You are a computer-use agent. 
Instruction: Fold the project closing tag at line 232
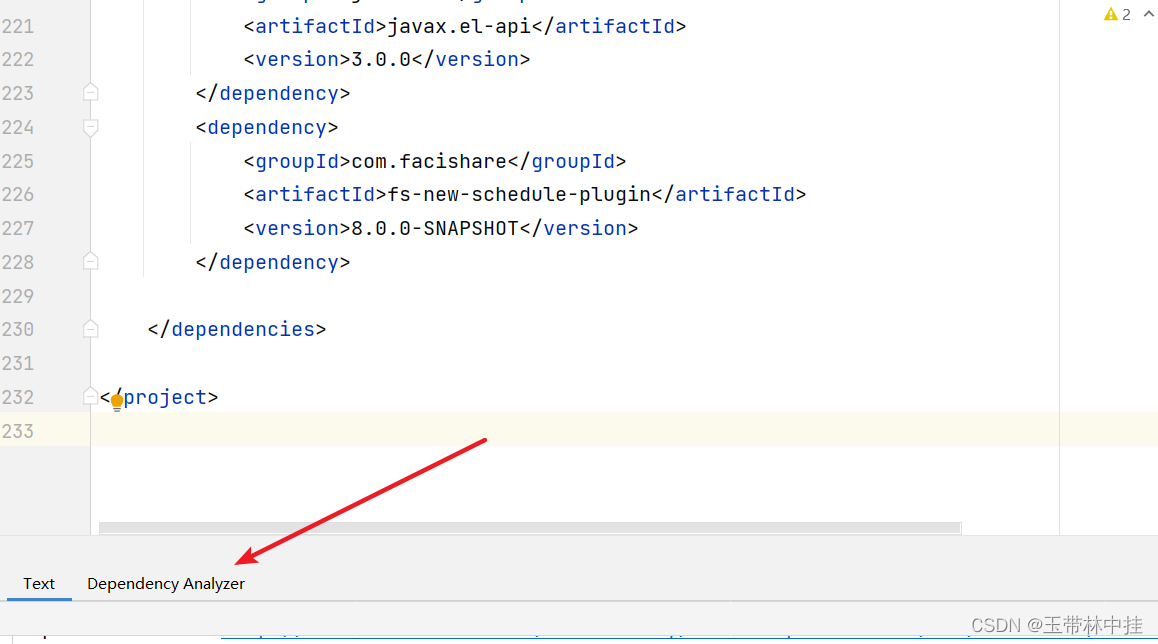point(90,397)
